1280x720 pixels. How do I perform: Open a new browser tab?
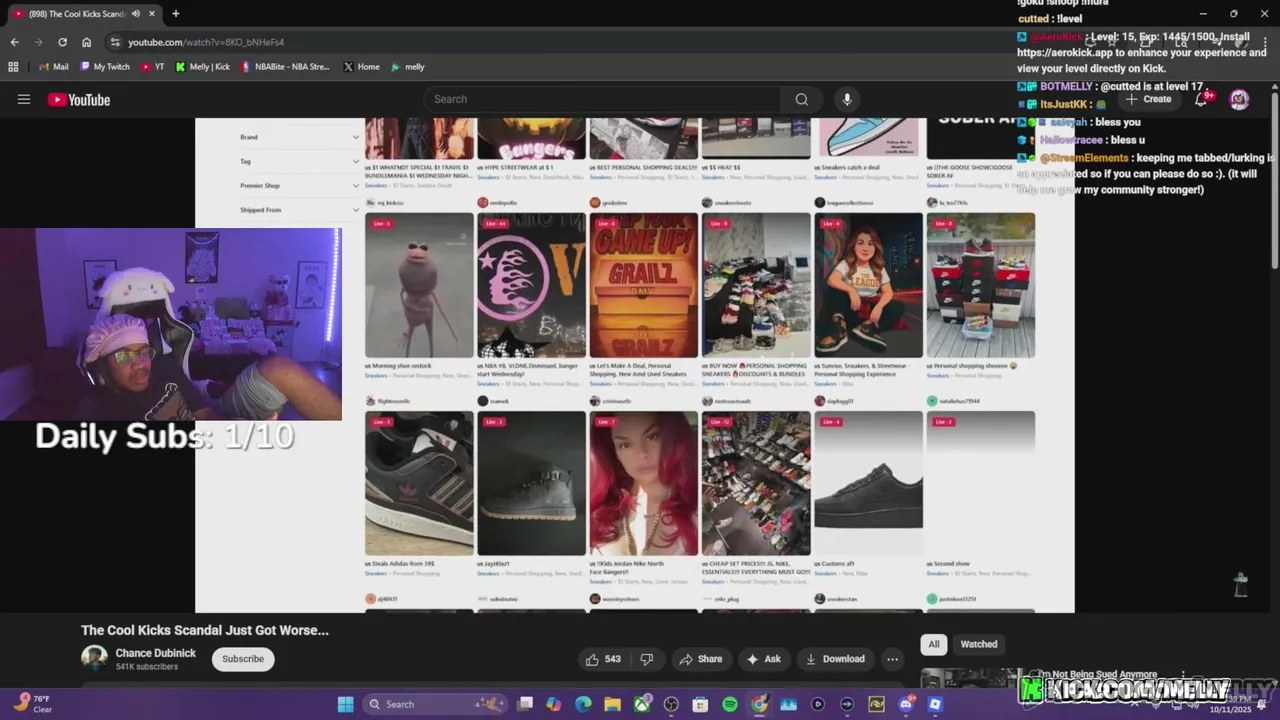click(x=175, y=14)
